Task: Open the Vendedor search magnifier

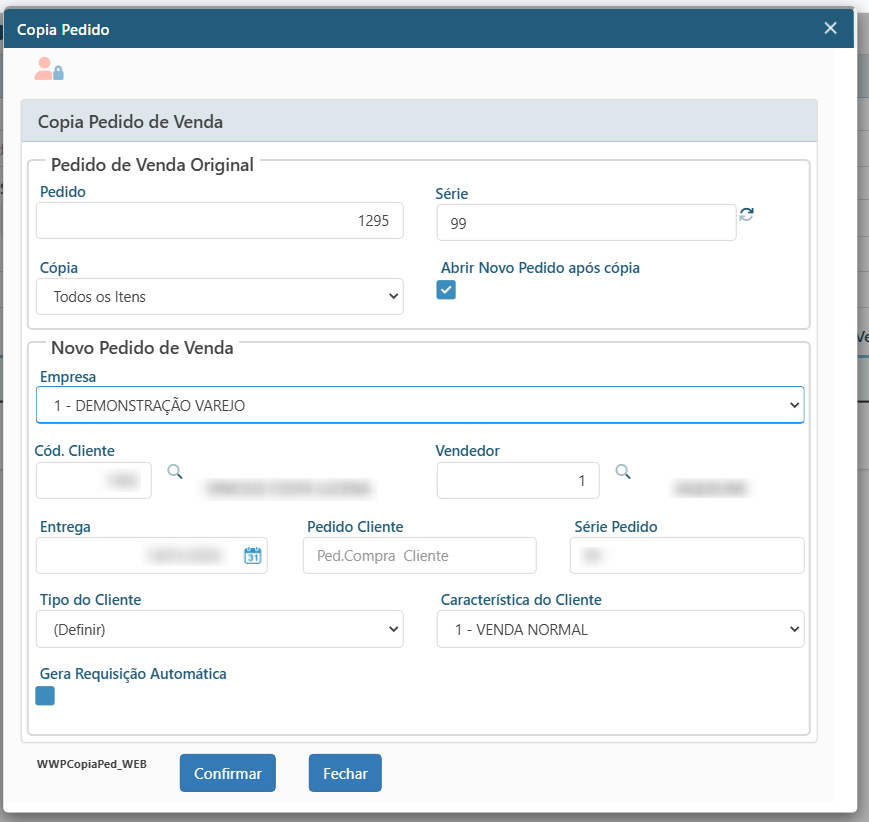Action: (623, 472)
